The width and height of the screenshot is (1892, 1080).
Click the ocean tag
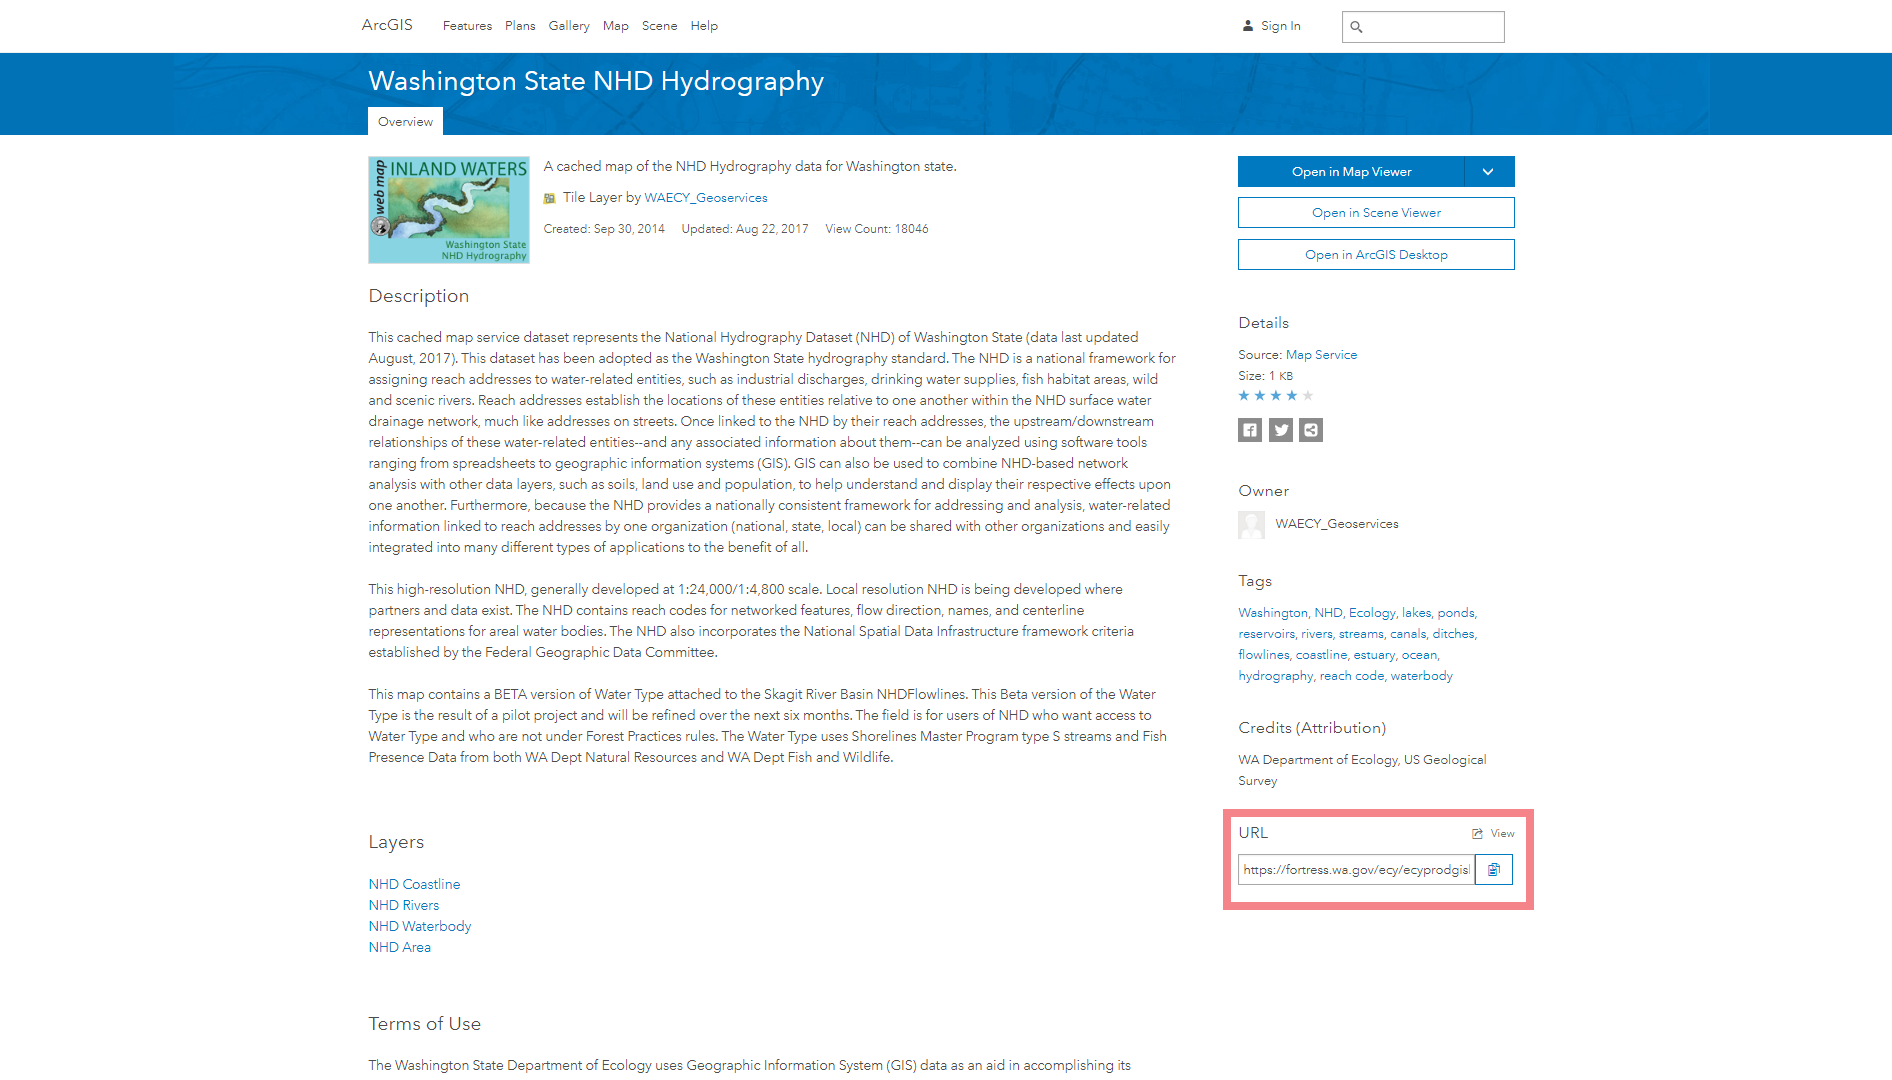pos(1419,655)
